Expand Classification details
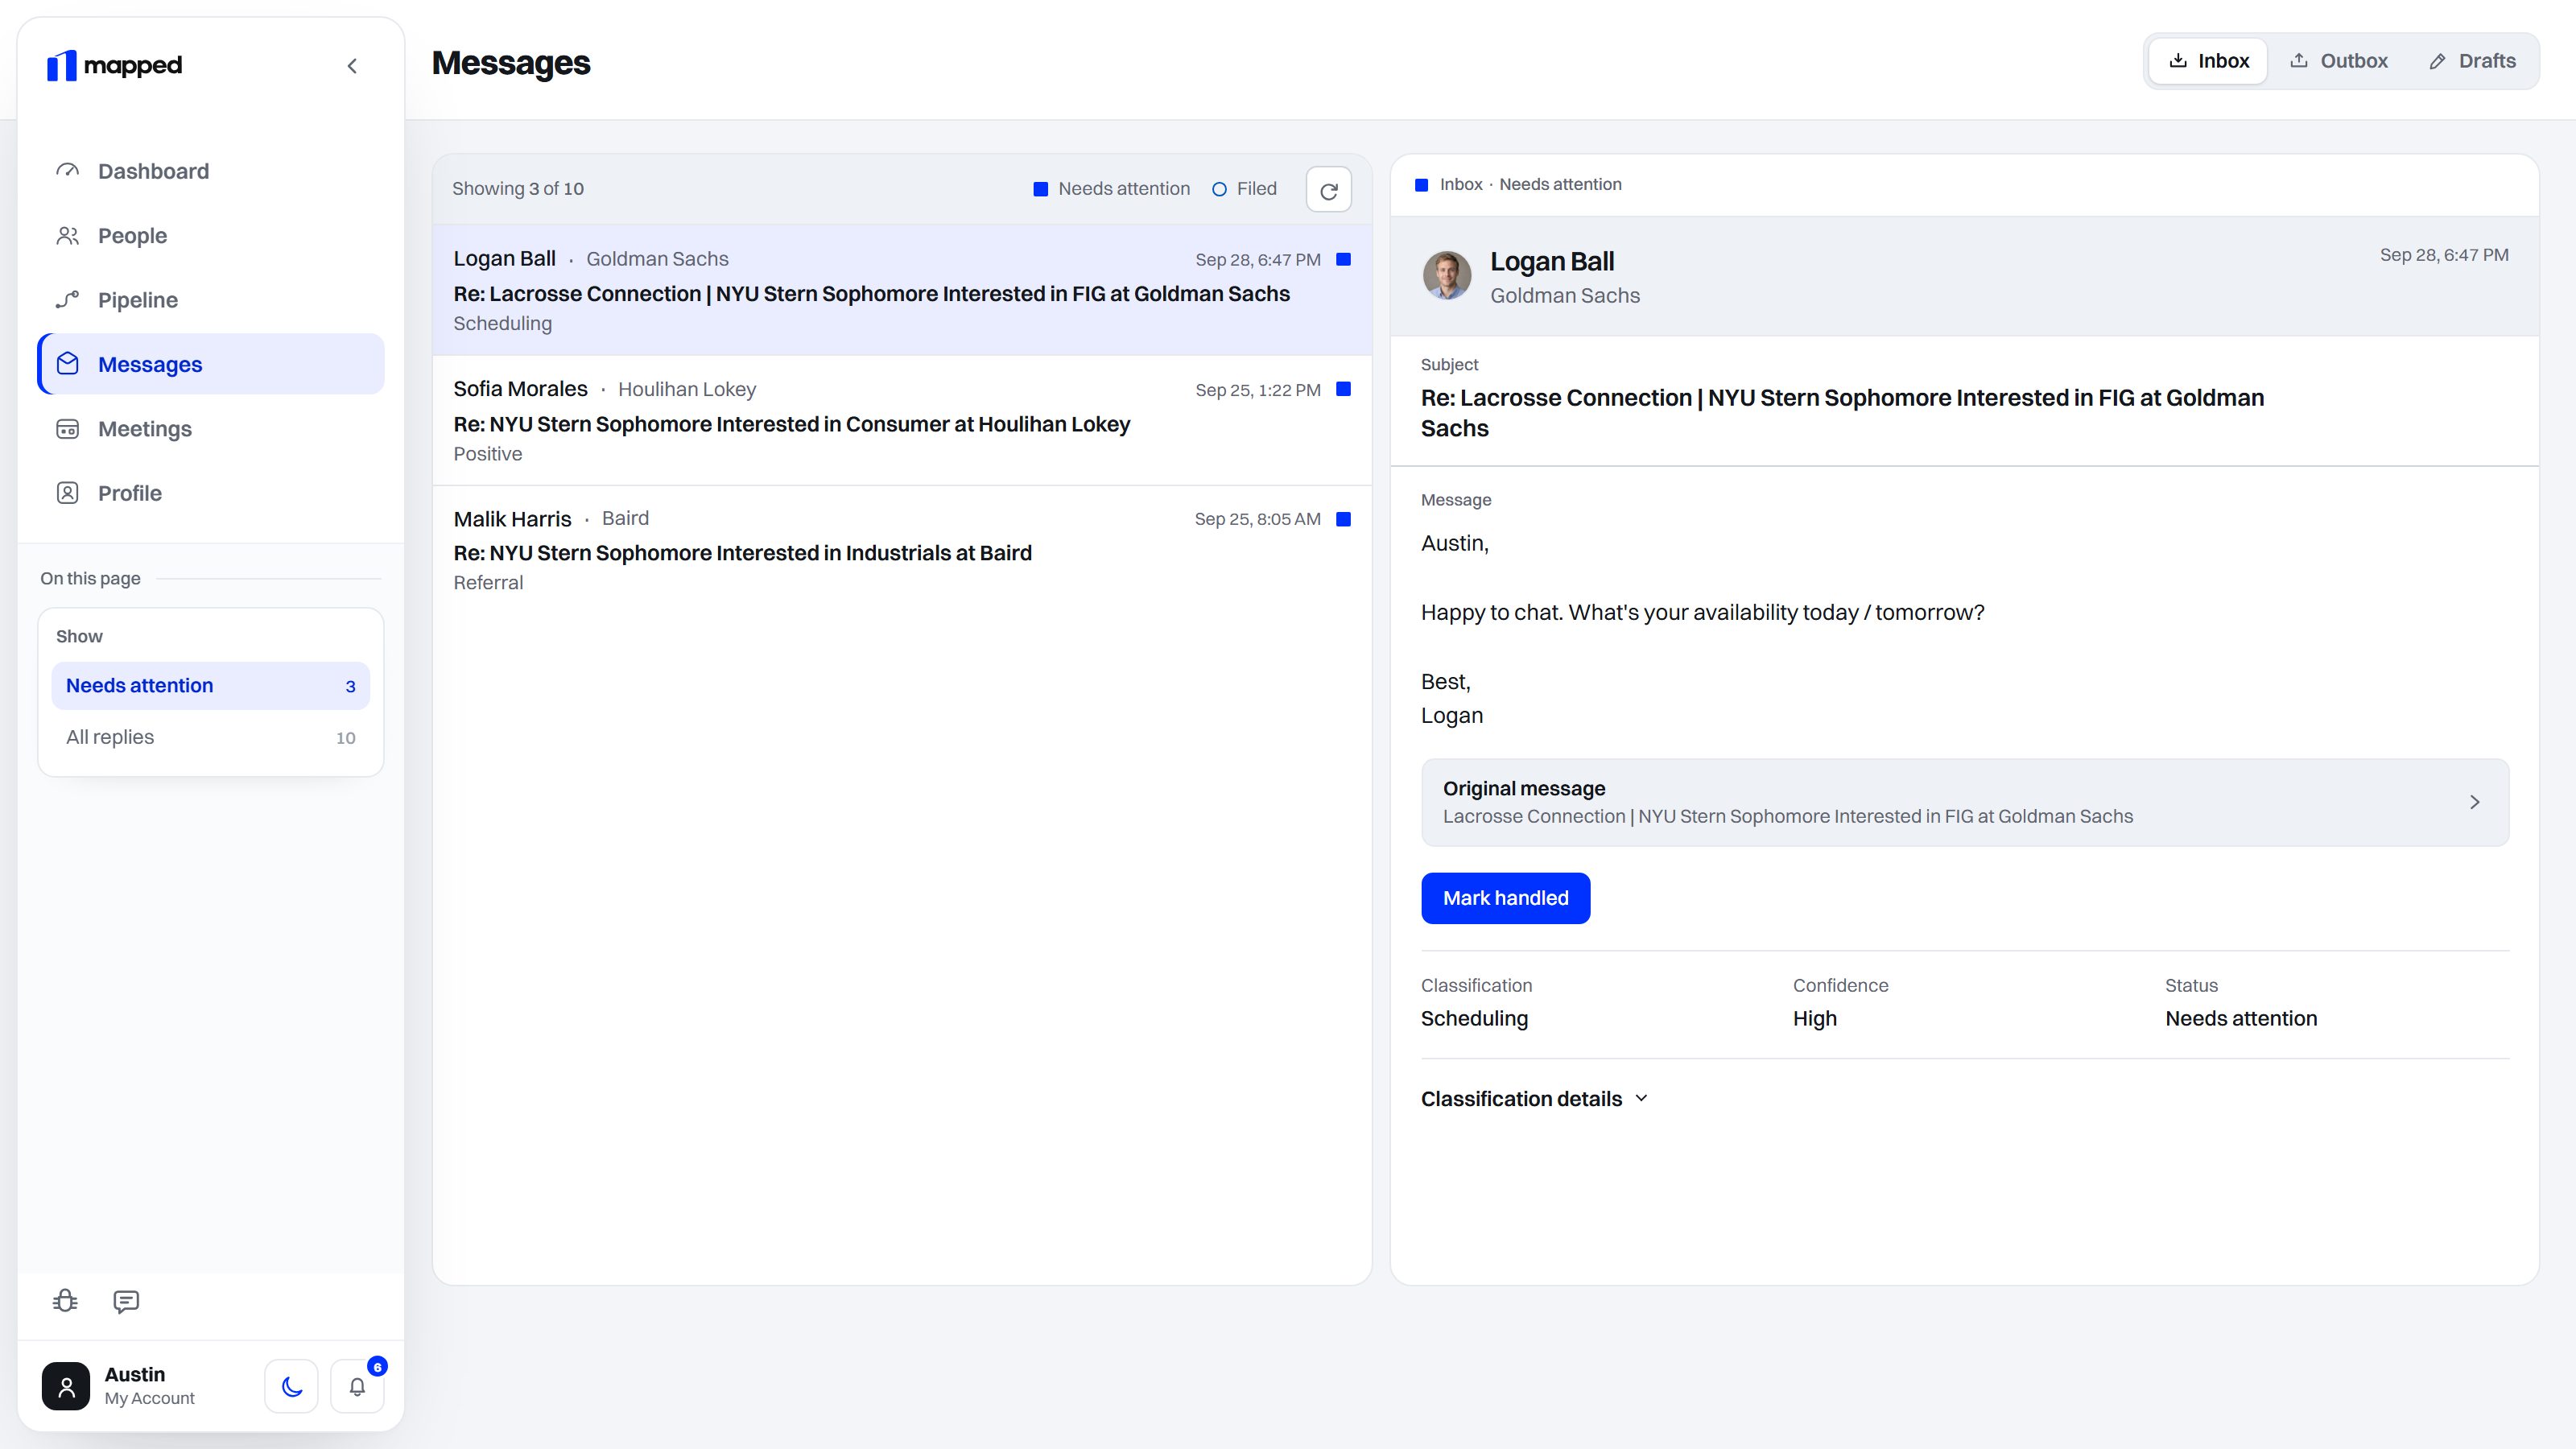The height and width of the screenshot is (1449, 2576). (x=1534, y=1099)
